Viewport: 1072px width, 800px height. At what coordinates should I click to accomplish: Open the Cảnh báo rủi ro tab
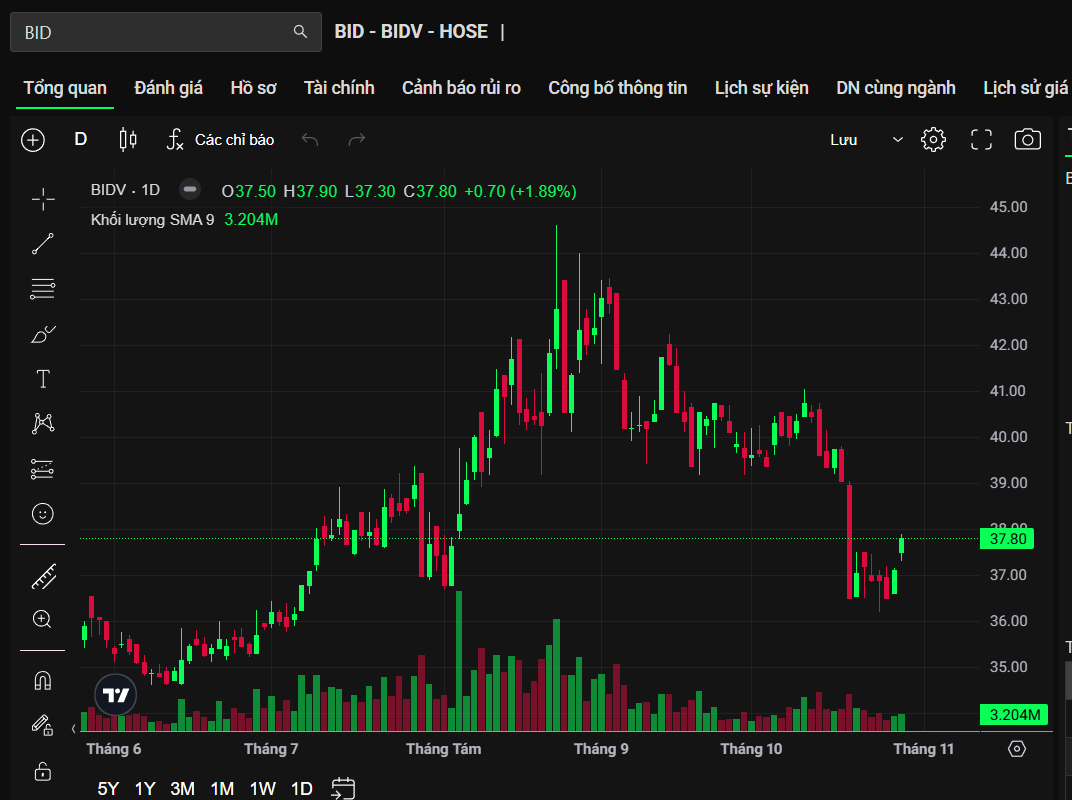point(461,88)
